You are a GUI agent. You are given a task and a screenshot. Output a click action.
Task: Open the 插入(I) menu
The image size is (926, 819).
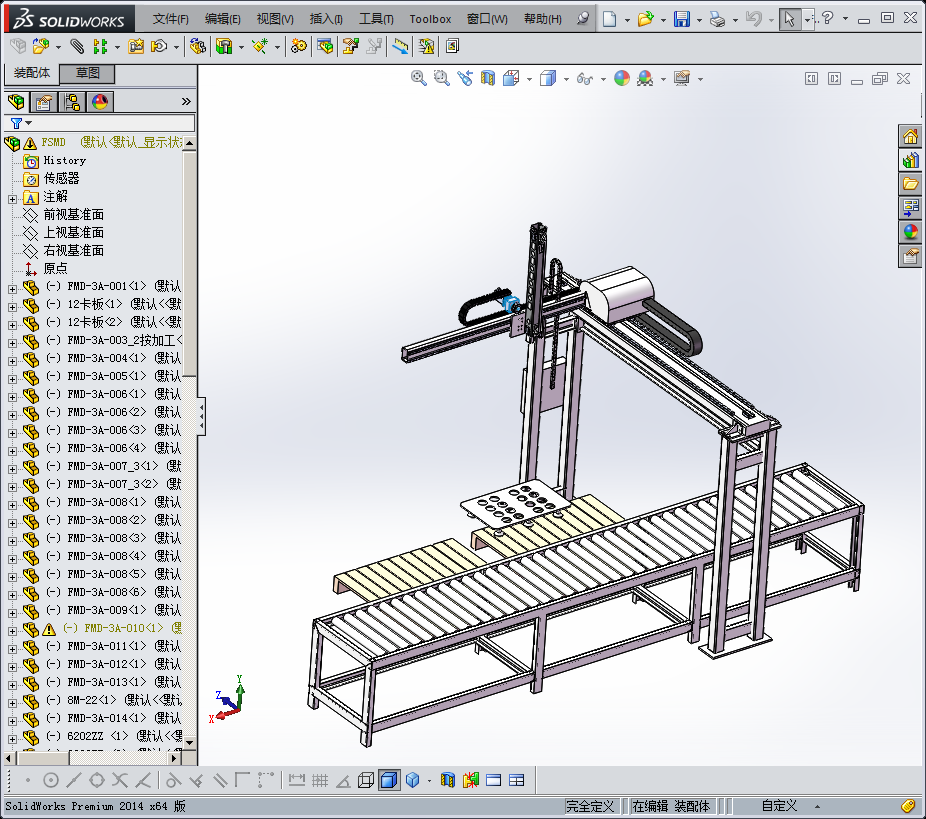click(326, 19)
